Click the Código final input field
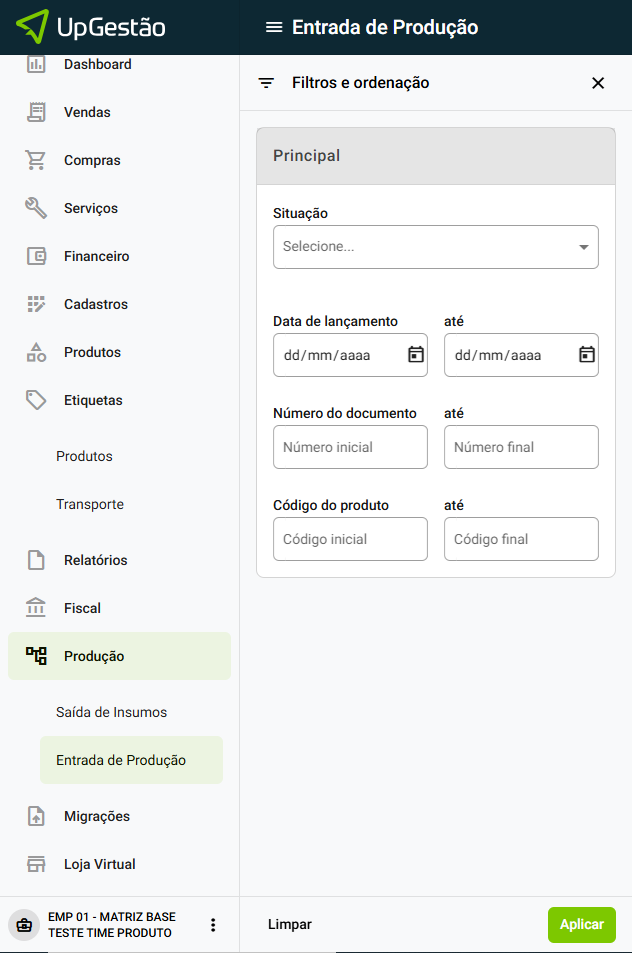 521,539
